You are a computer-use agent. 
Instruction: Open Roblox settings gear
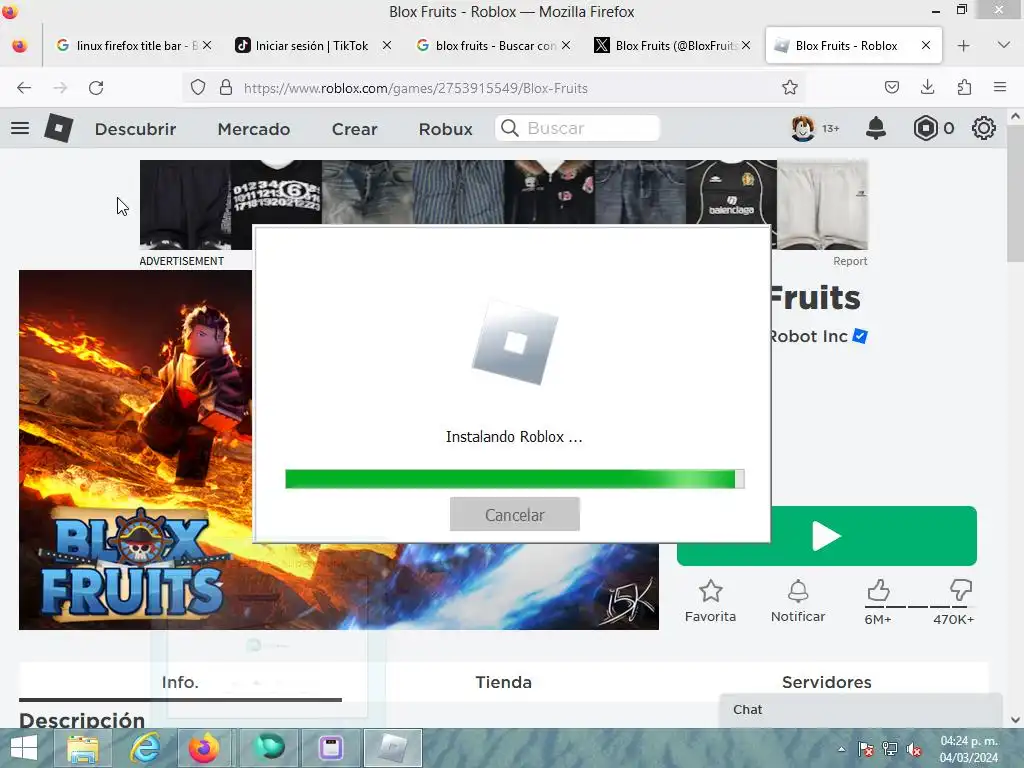(984, 128)
